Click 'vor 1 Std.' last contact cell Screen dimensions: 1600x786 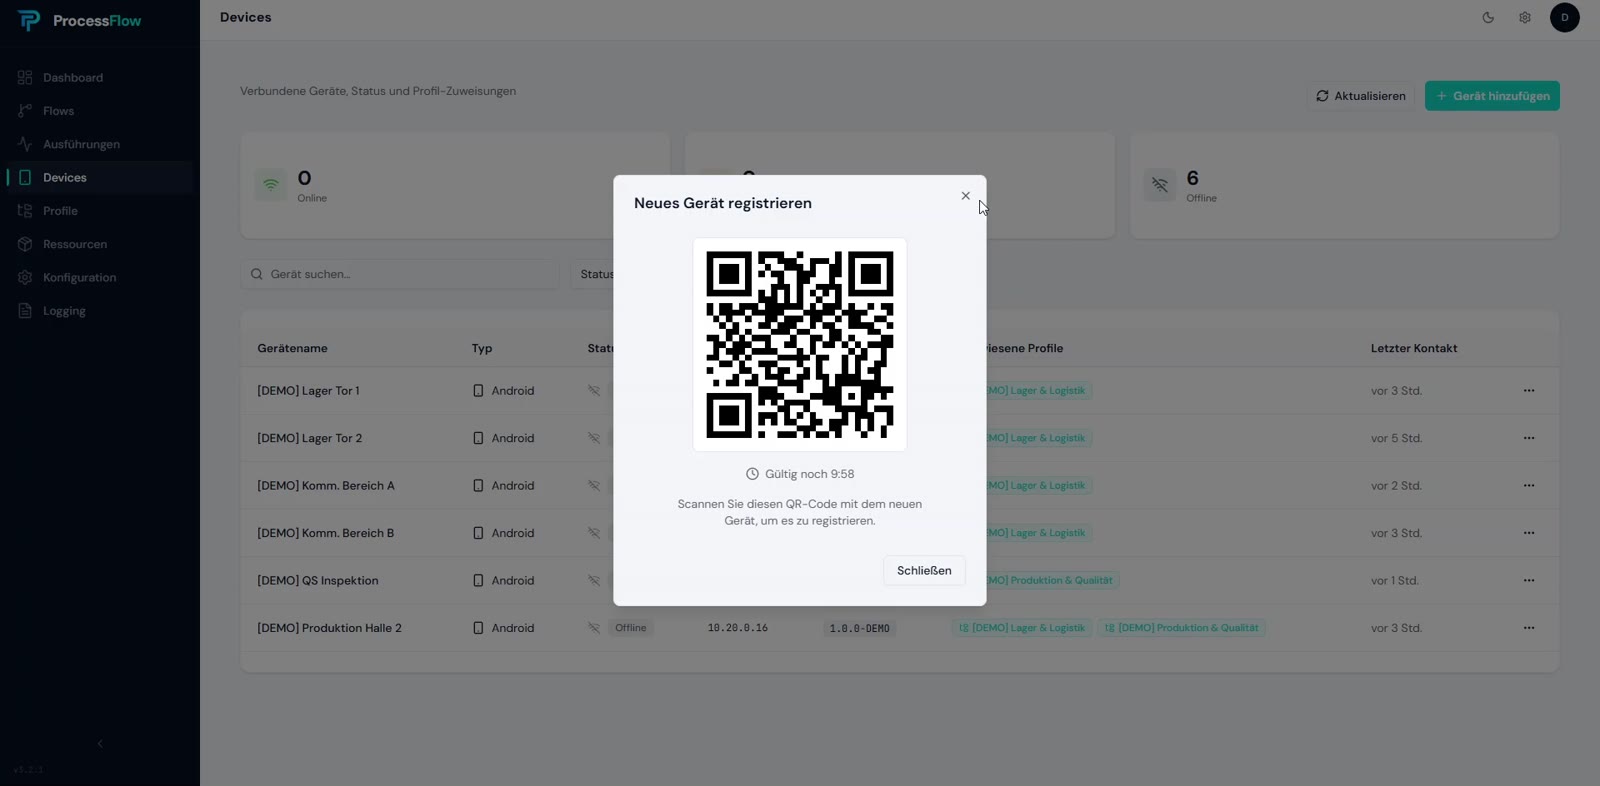[1395, 581]
